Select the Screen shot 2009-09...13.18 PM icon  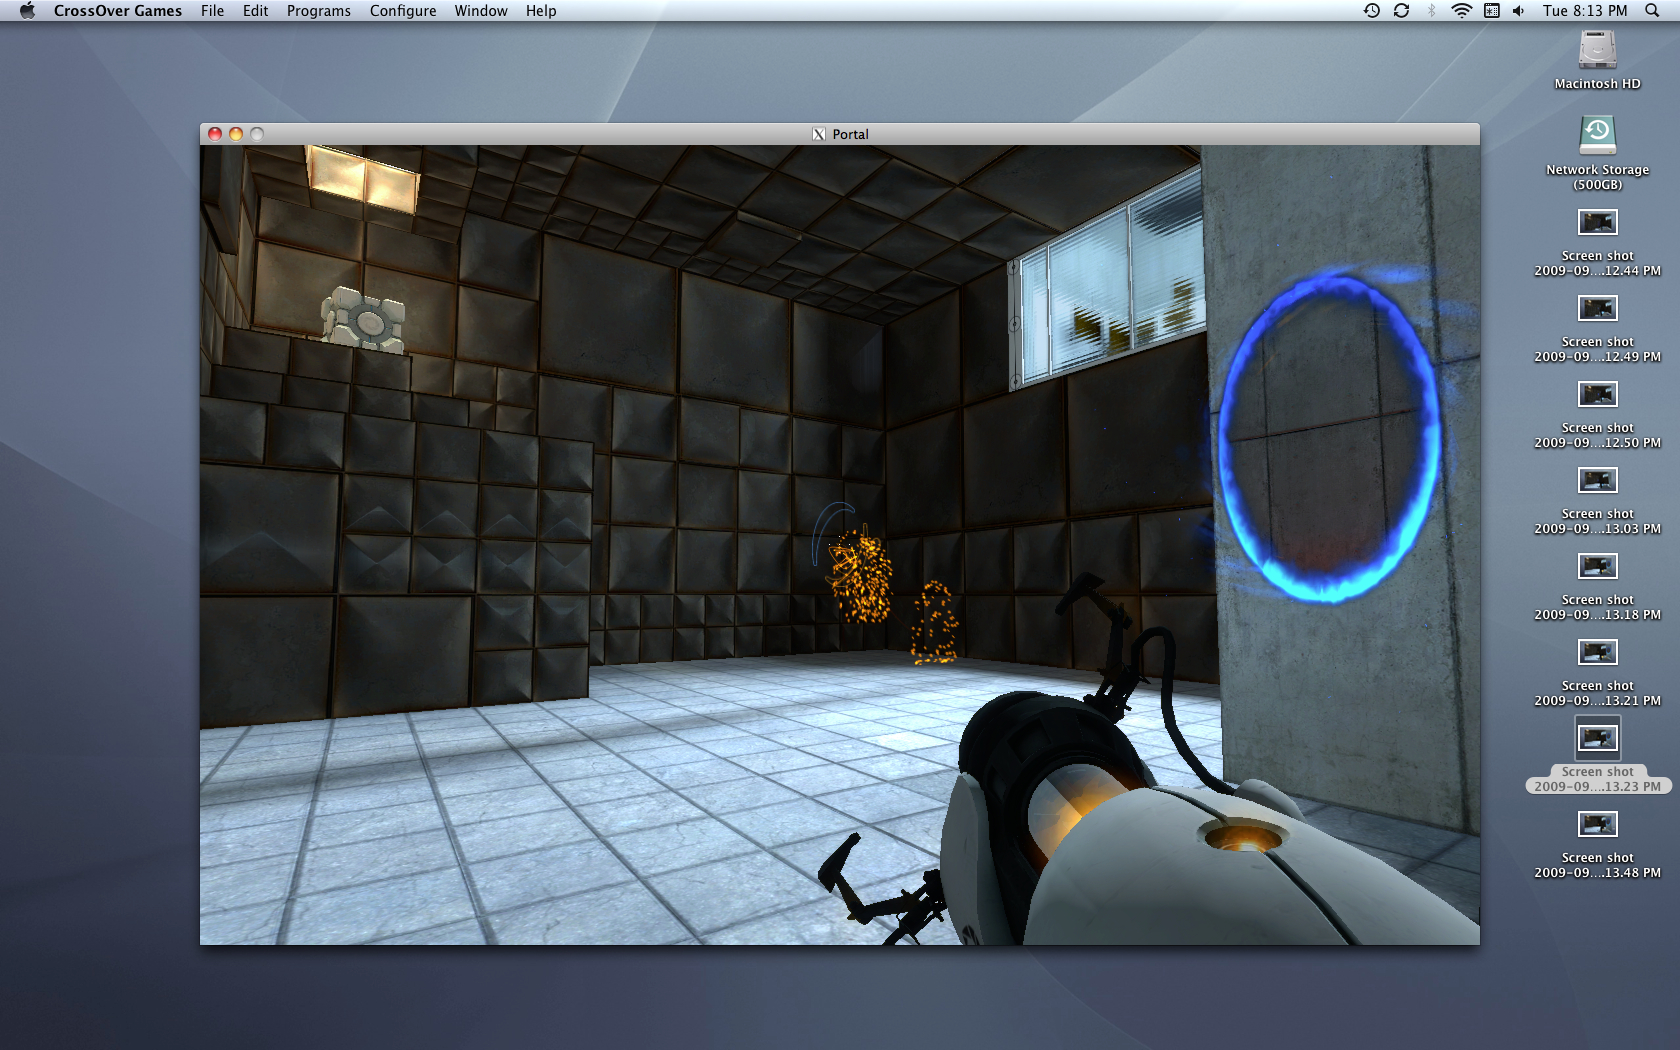pyautogui.click(x=1597, y=566)
